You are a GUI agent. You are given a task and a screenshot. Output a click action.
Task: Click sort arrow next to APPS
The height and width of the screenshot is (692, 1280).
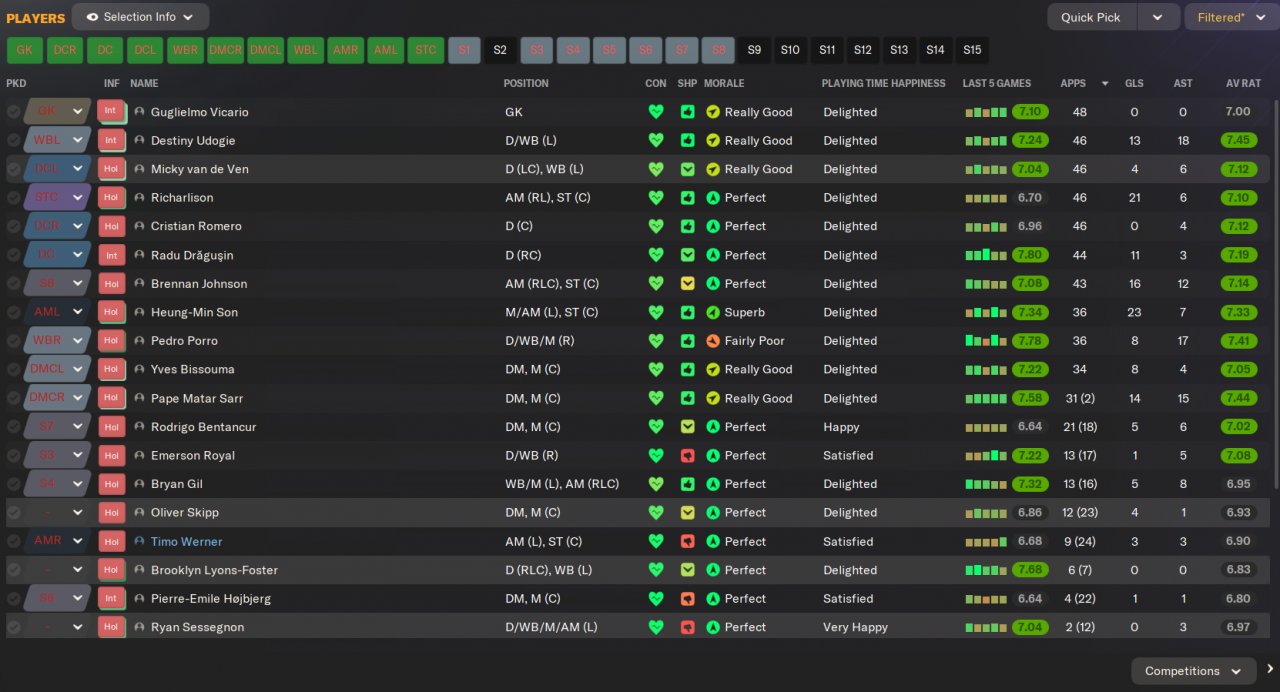coord(1105,84)
